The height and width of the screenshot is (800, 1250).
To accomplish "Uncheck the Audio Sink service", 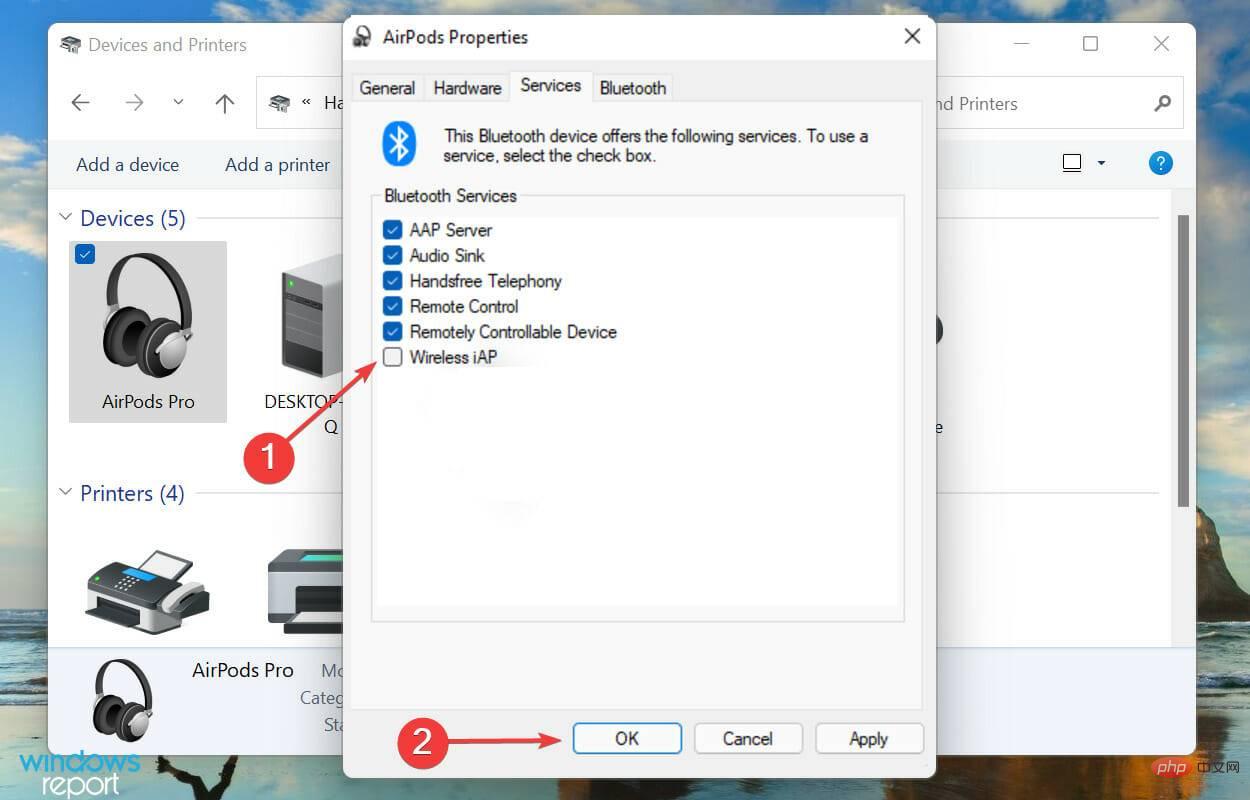I will 393,255.
